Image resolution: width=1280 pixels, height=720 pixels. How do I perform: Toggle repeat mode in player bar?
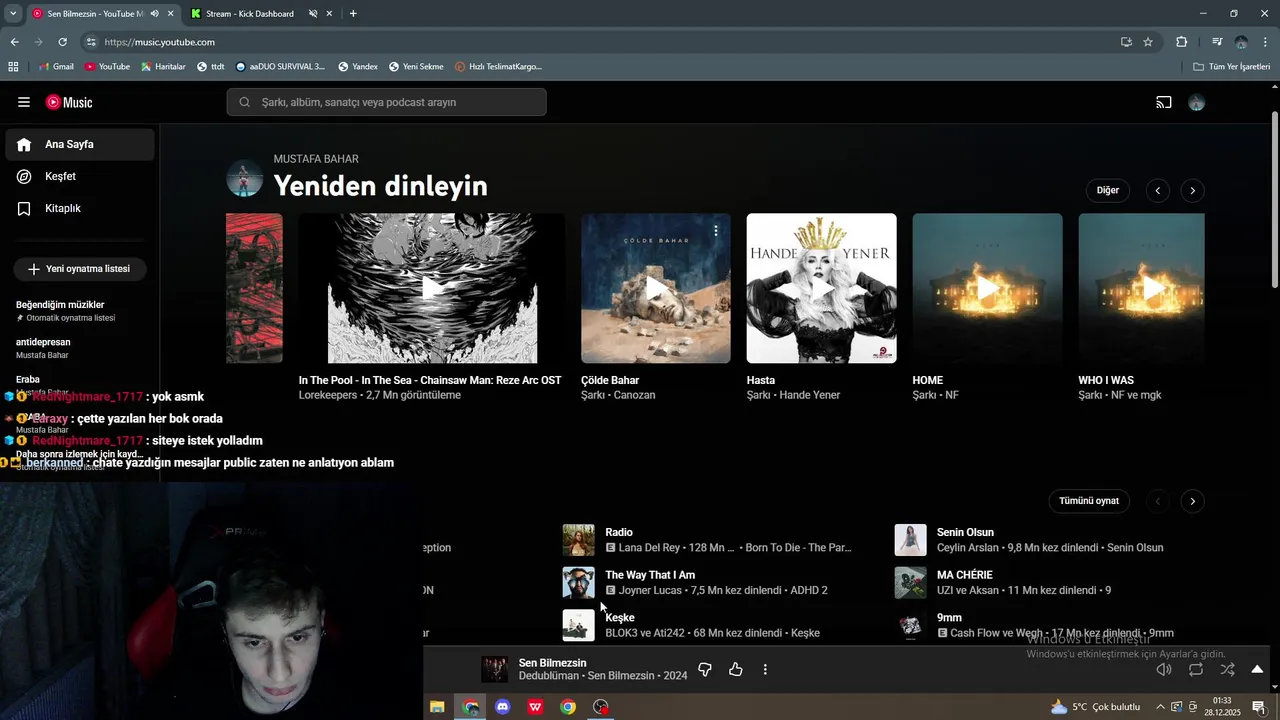pyautogui.click(x=1196, y=670)
